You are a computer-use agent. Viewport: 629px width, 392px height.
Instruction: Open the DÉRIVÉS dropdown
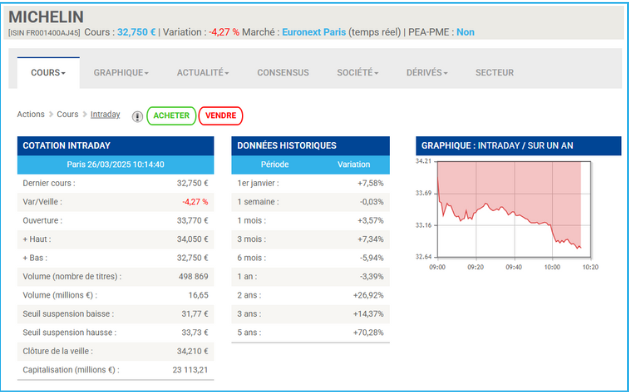427,73
